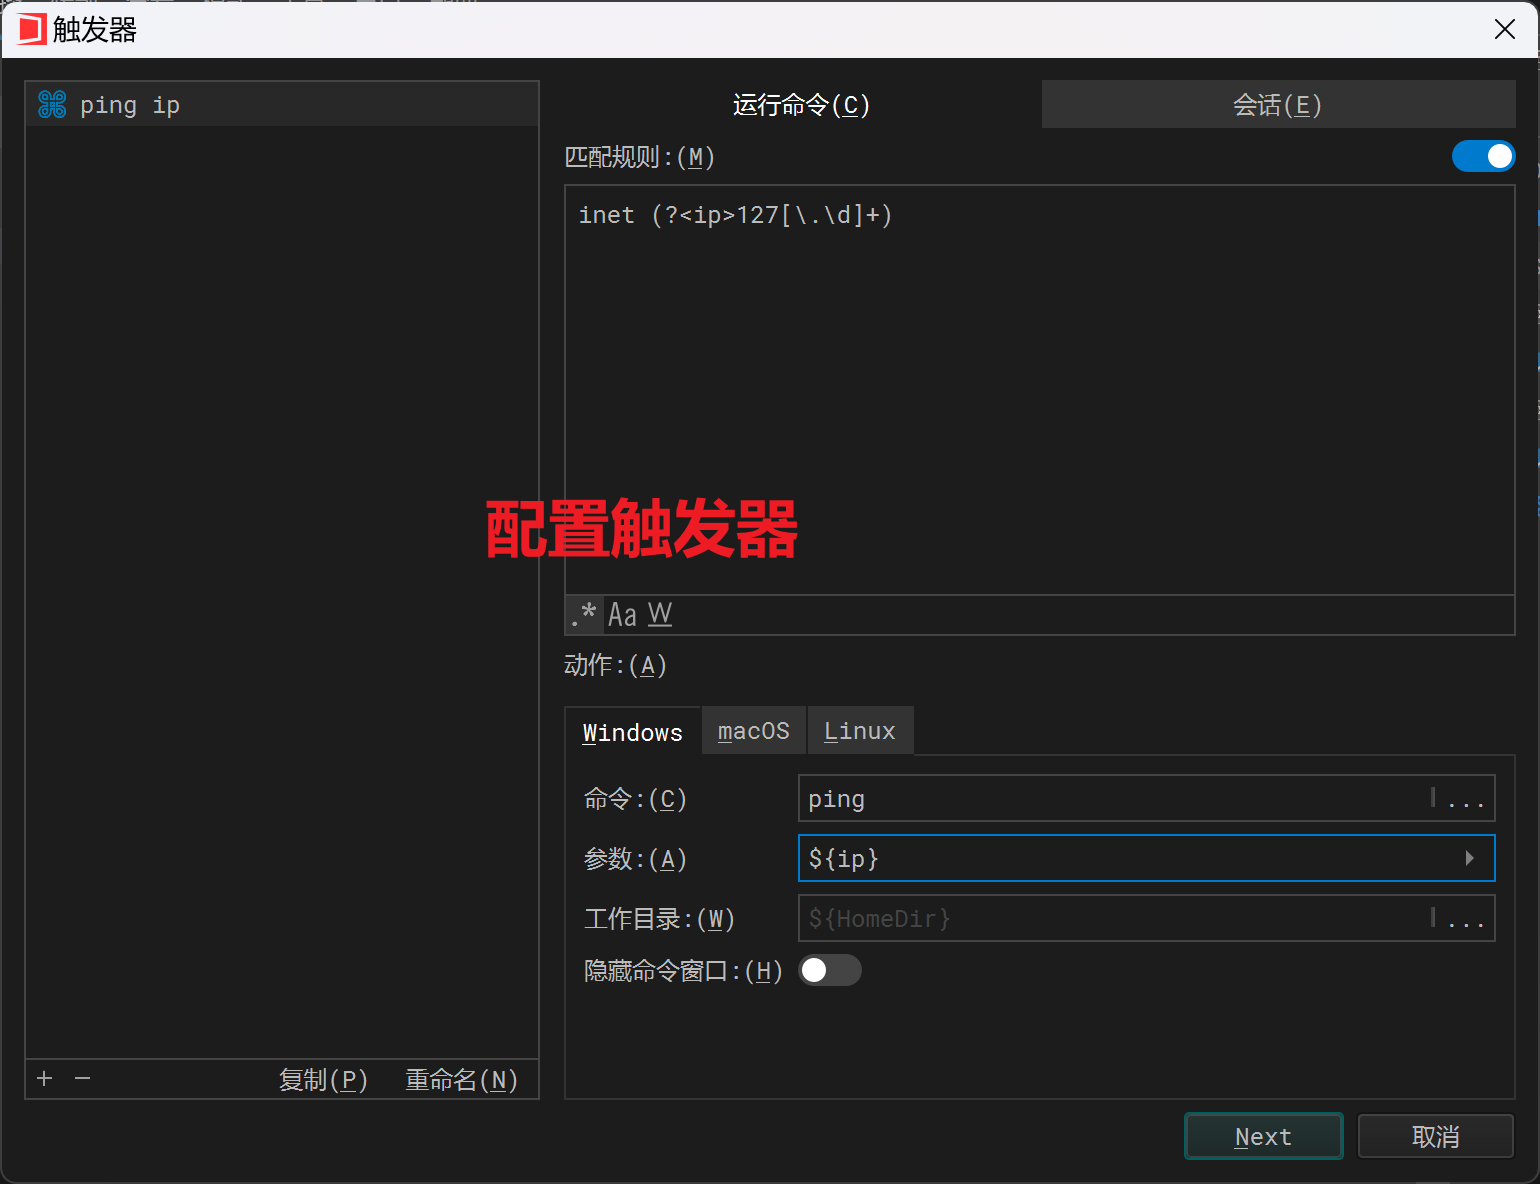The width and height of the screenshot is (1540, 1184).
Task: Select the ping ip trigger entry
Action: pyautogui.click(x=282, y=105)
